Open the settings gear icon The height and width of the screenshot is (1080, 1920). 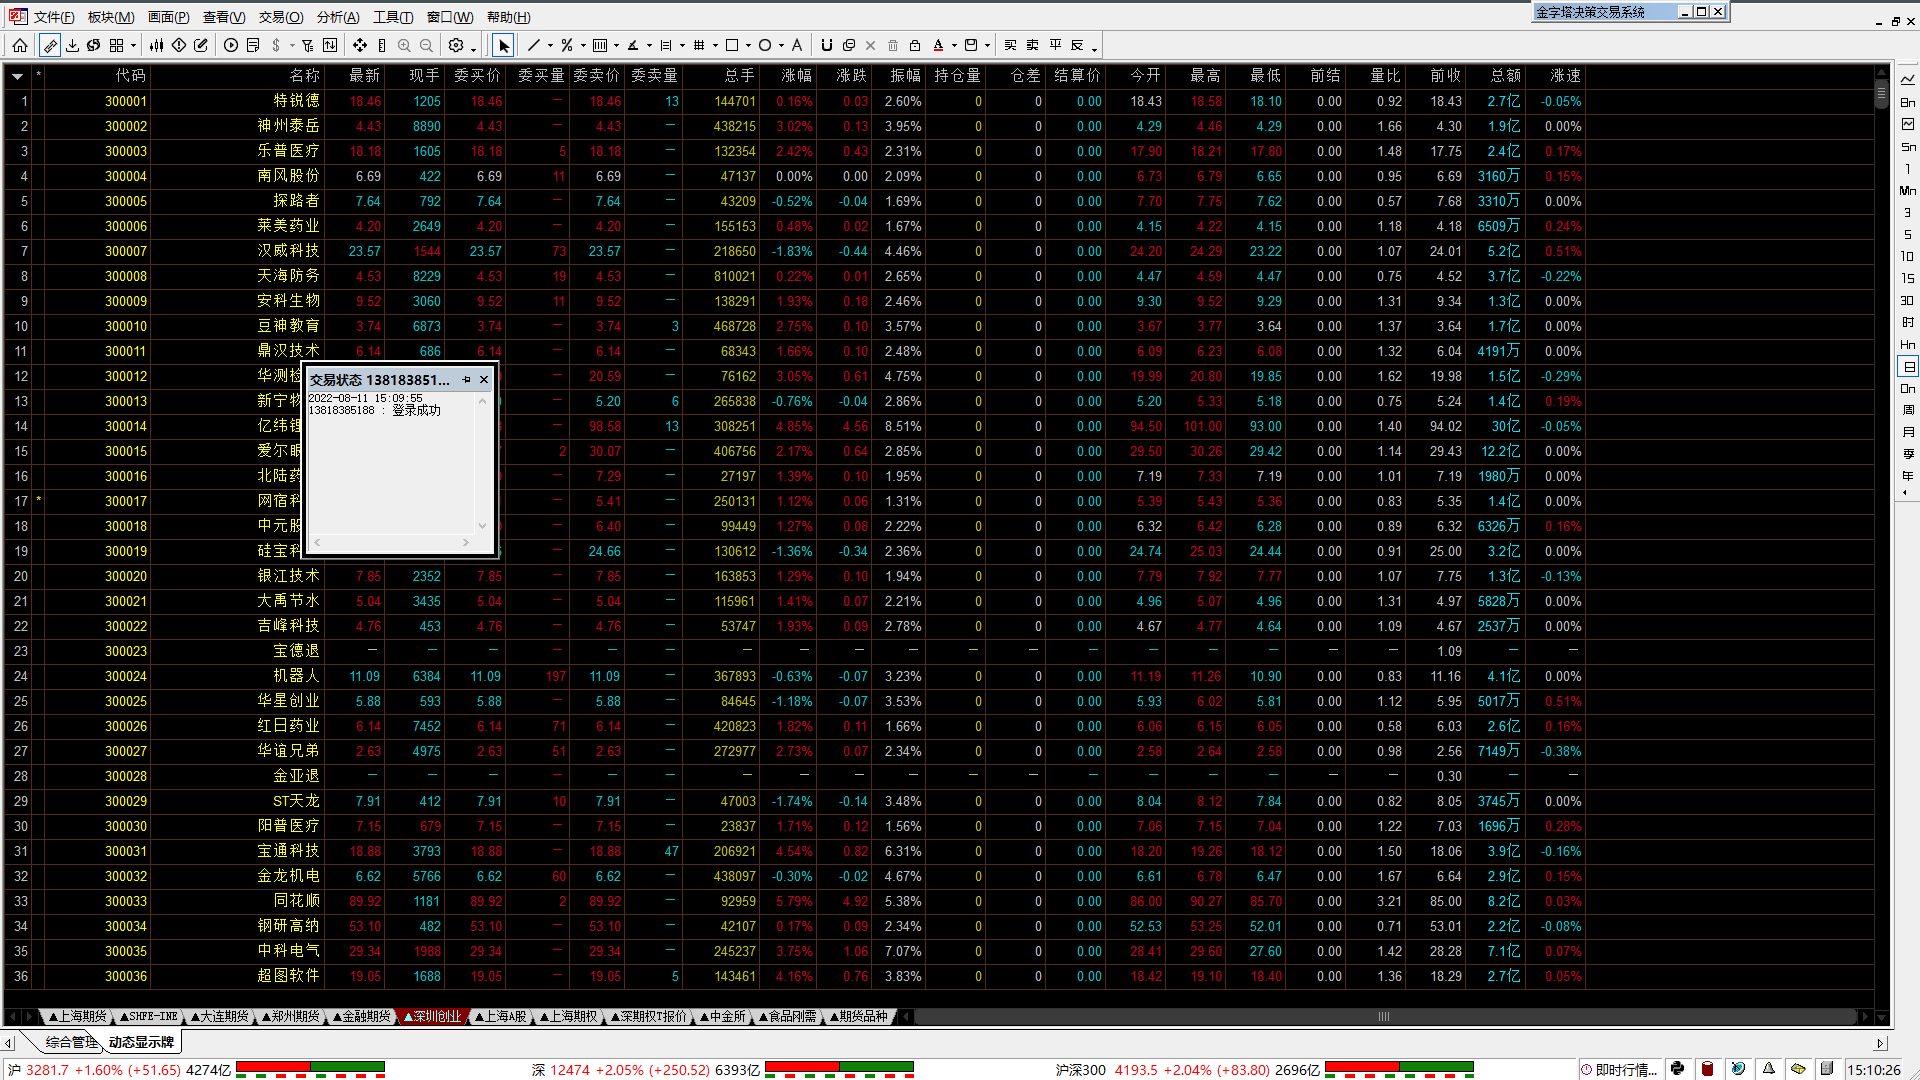456,45
